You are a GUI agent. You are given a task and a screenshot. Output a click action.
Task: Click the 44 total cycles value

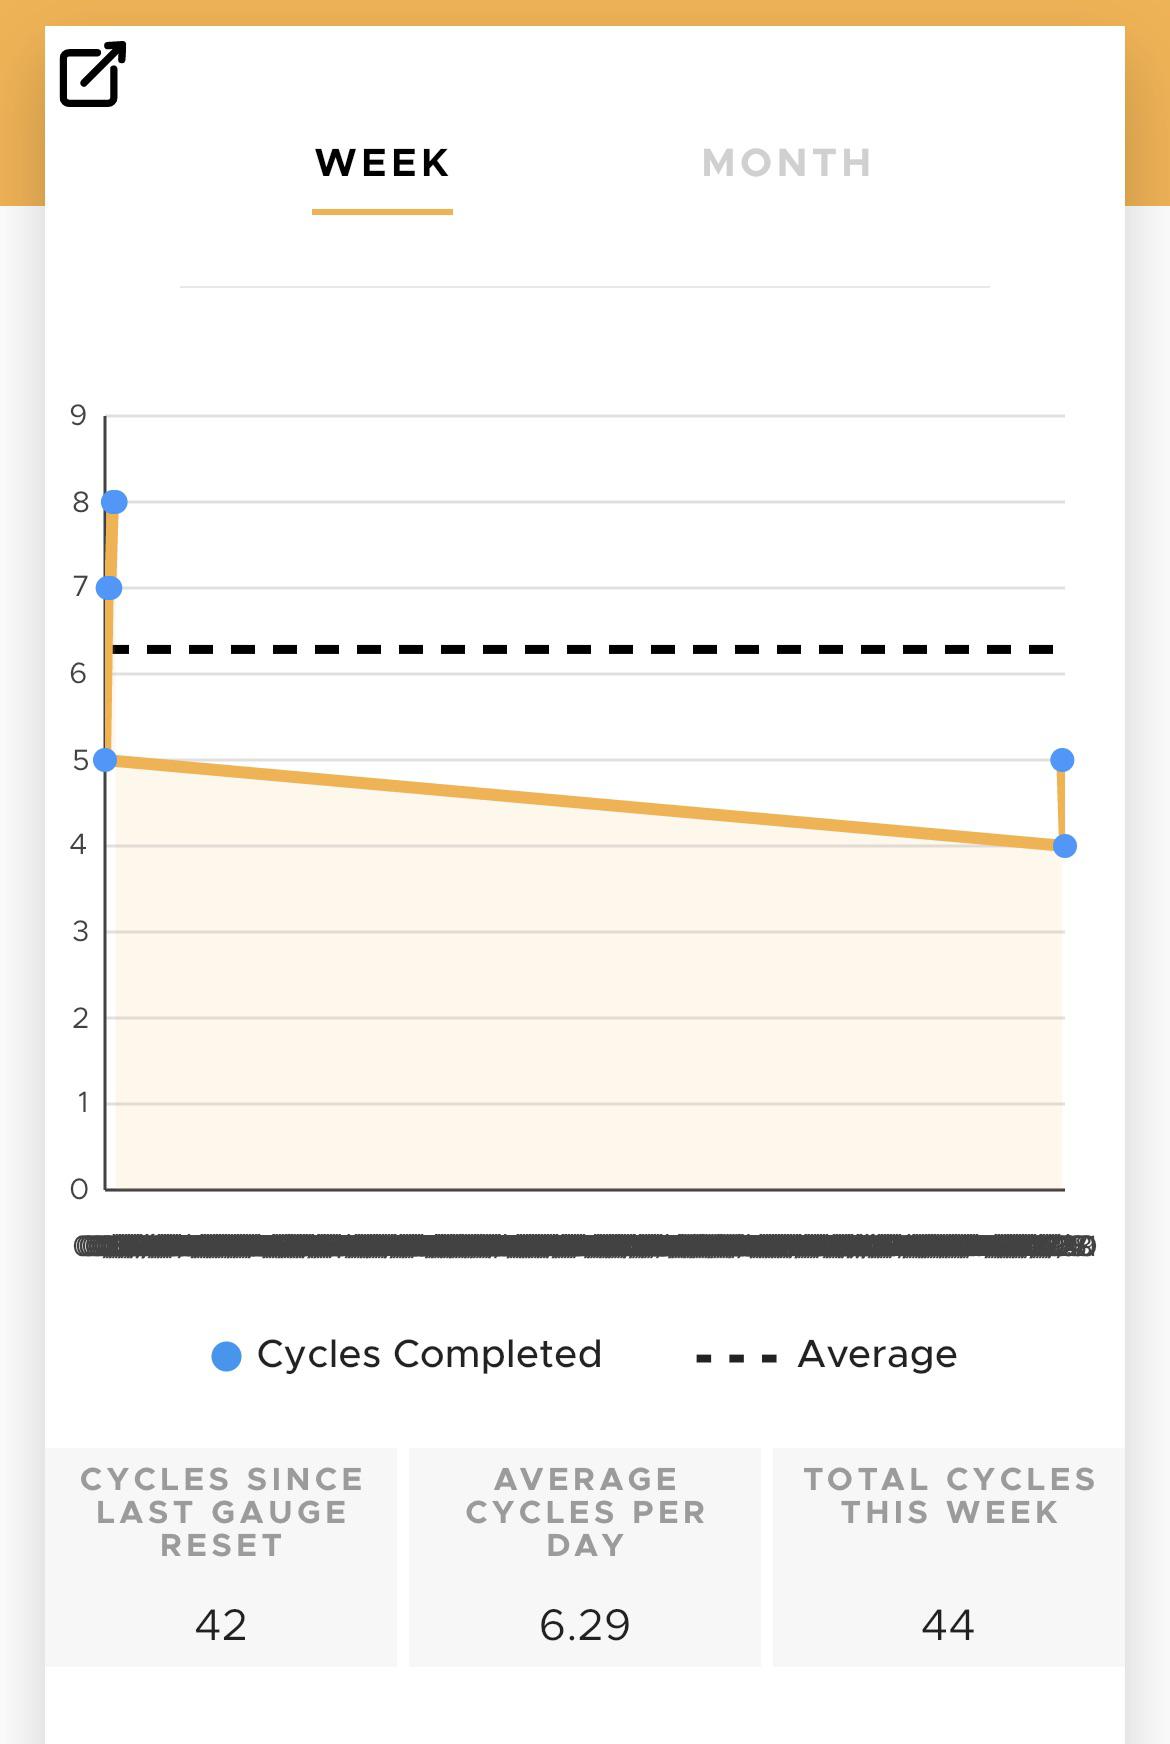948,1625
